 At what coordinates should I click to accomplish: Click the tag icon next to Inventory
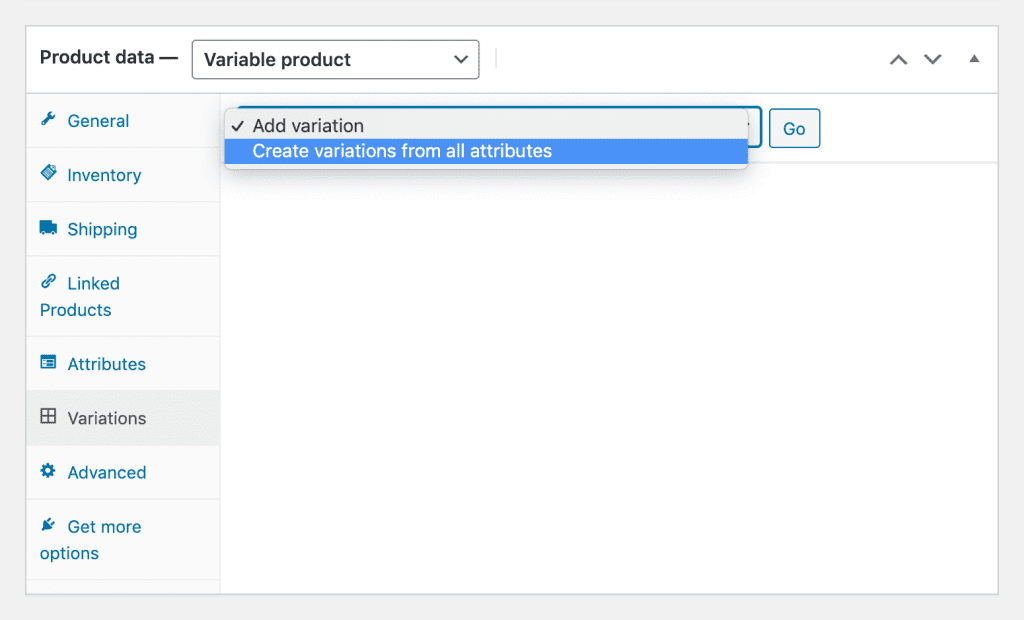pos(48,174)
